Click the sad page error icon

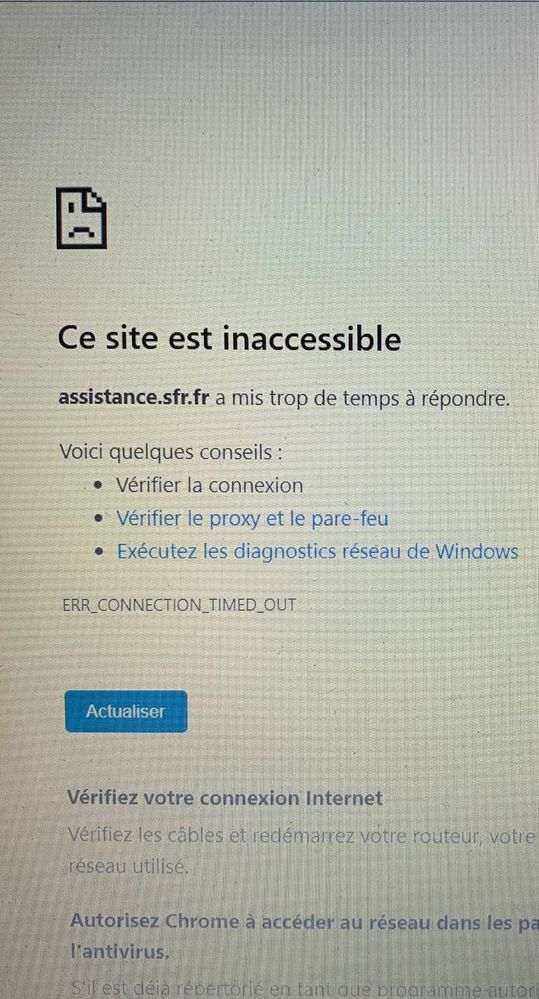point(82,218)
